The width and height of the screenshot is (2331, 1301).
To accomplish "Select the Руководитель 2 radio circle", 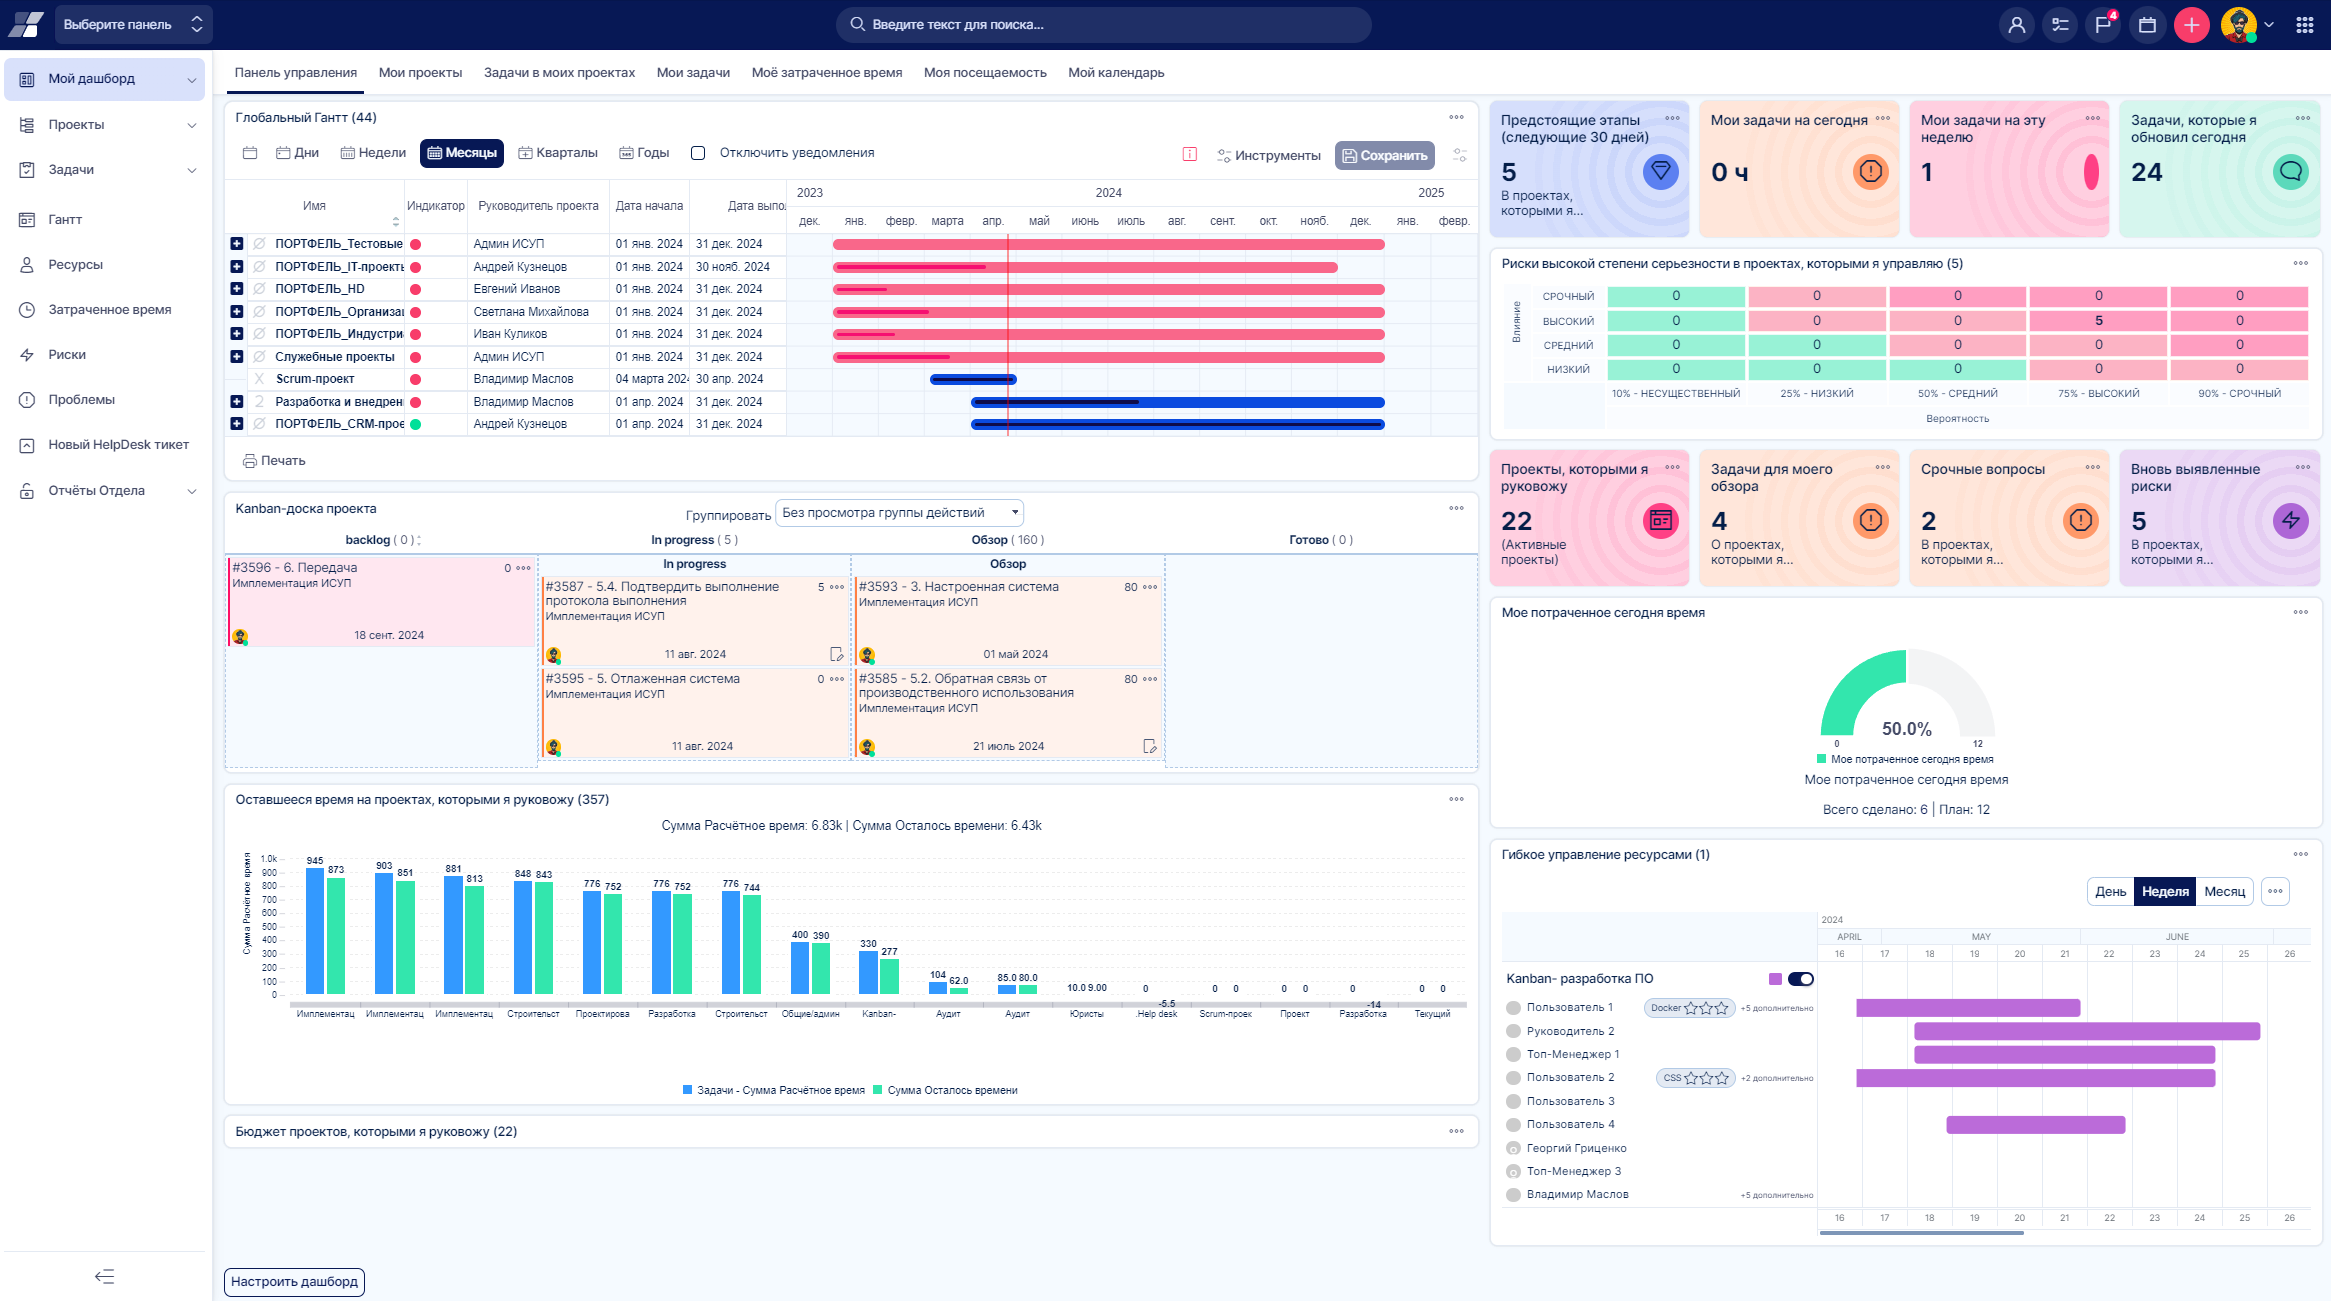I will pos(1513,1031).
